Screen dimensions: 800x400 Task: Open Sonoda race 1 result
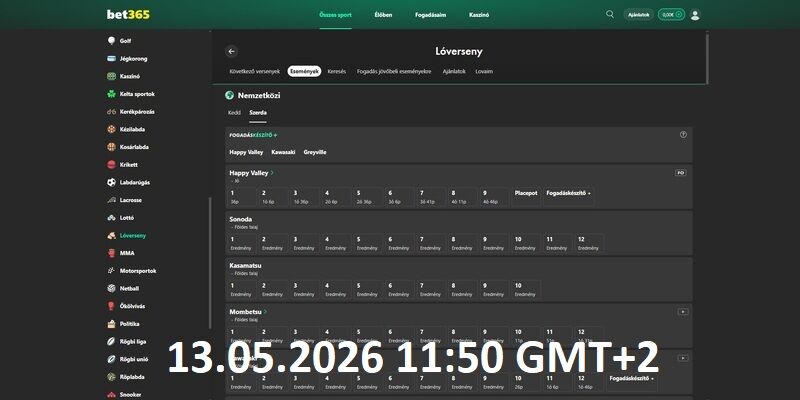point(241,243)
